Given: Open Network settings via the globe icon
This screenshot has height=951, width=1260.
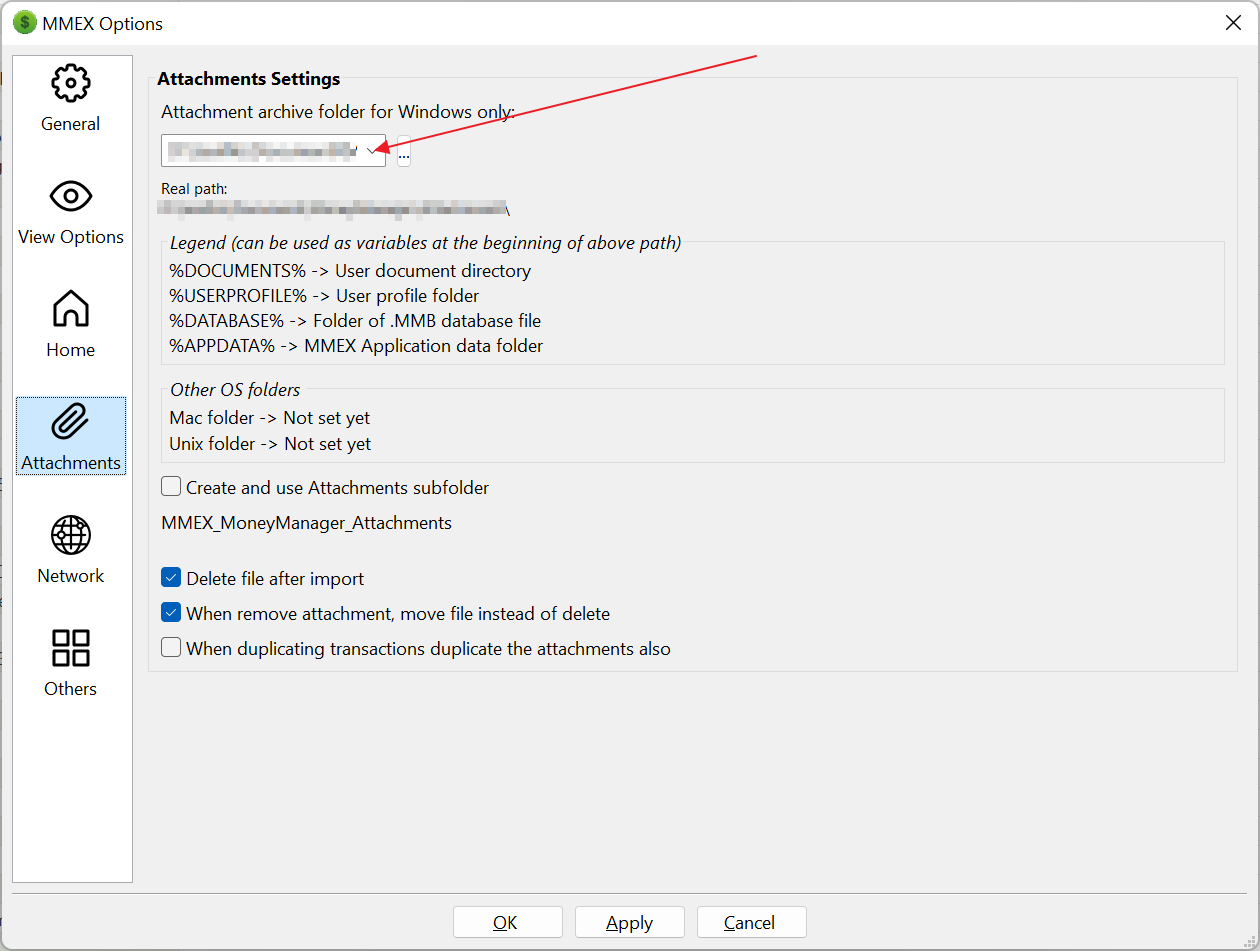Looking at the screenshot, I should click(x=70, y=536).
